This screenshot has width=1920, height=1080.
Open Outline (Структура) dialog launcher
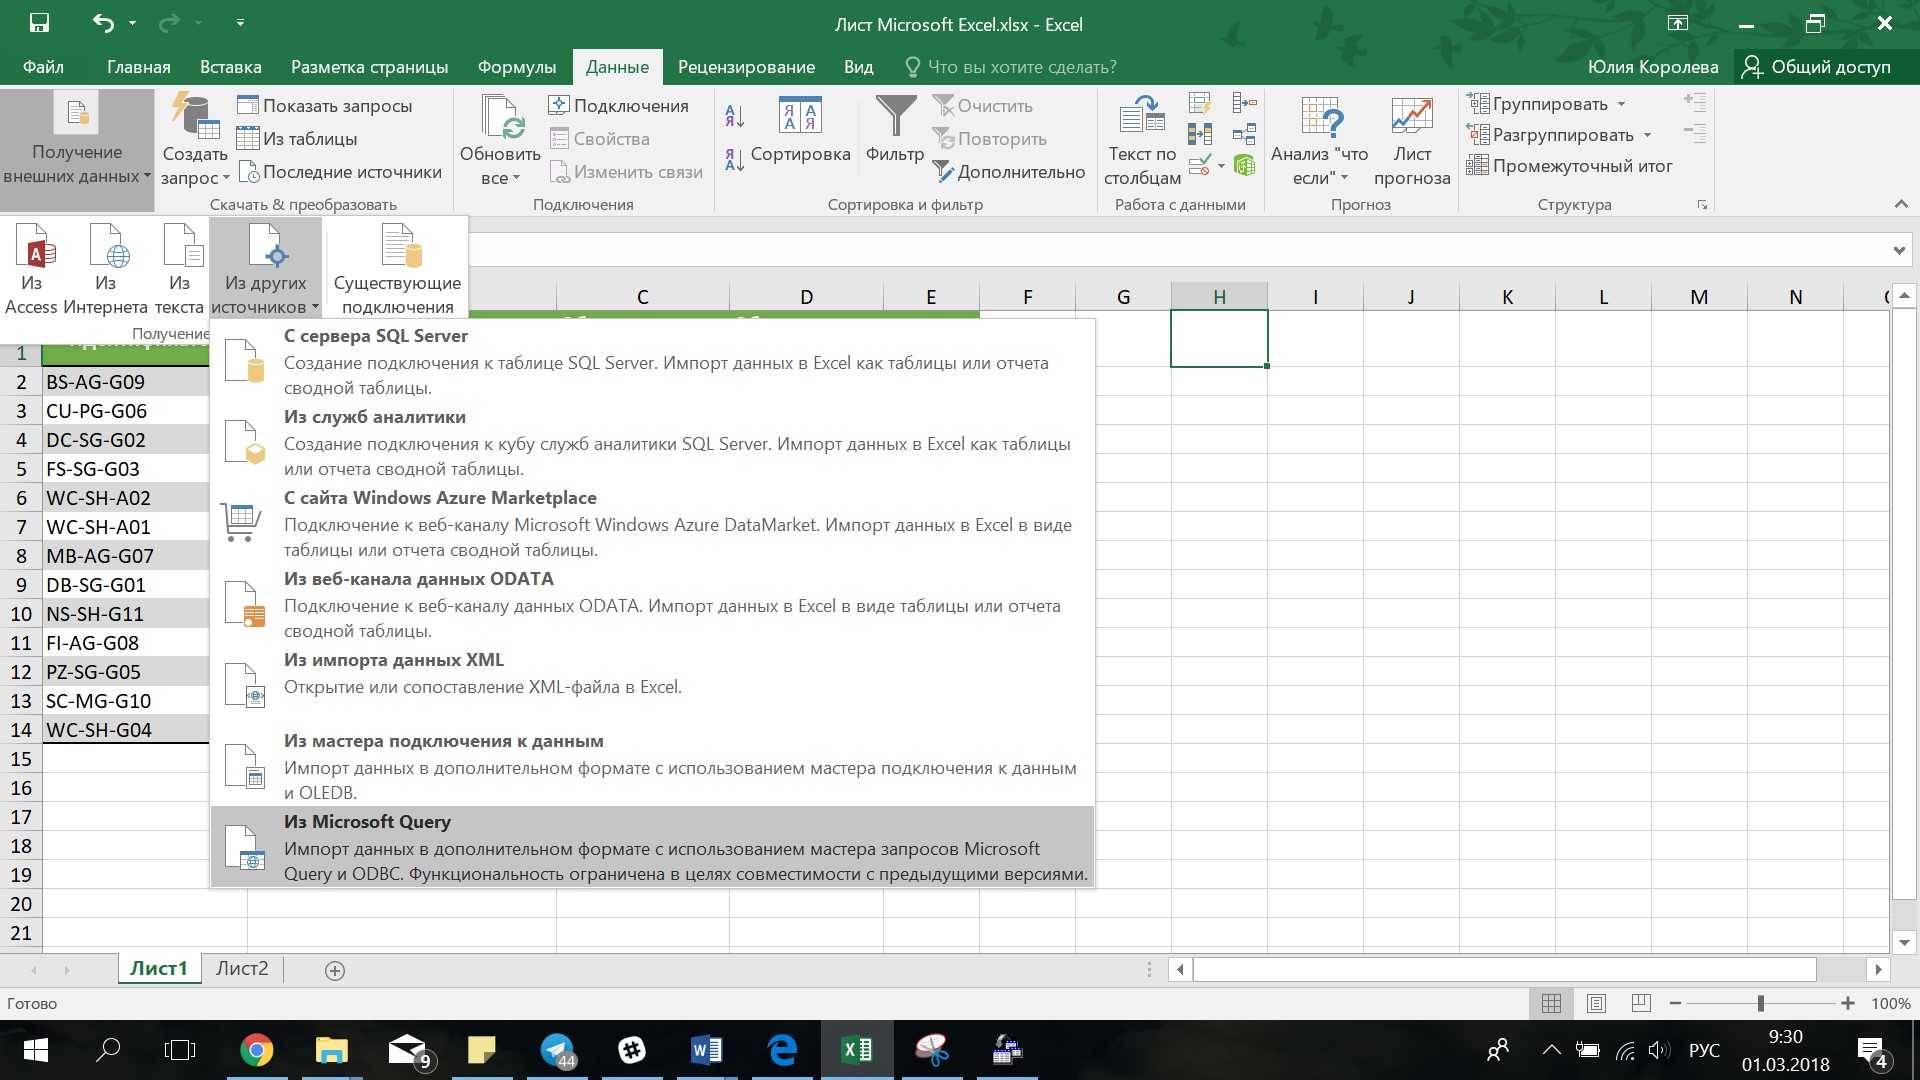1702,205
